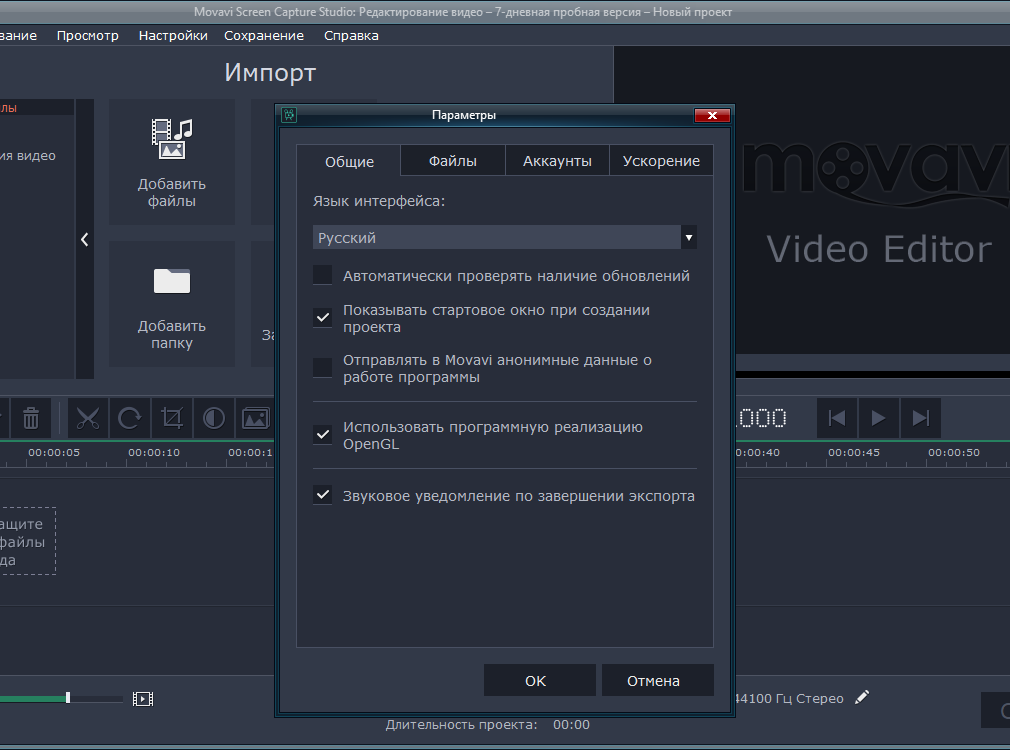
Task: Click the Язык интерфейса label
Action: coord(379,201)
